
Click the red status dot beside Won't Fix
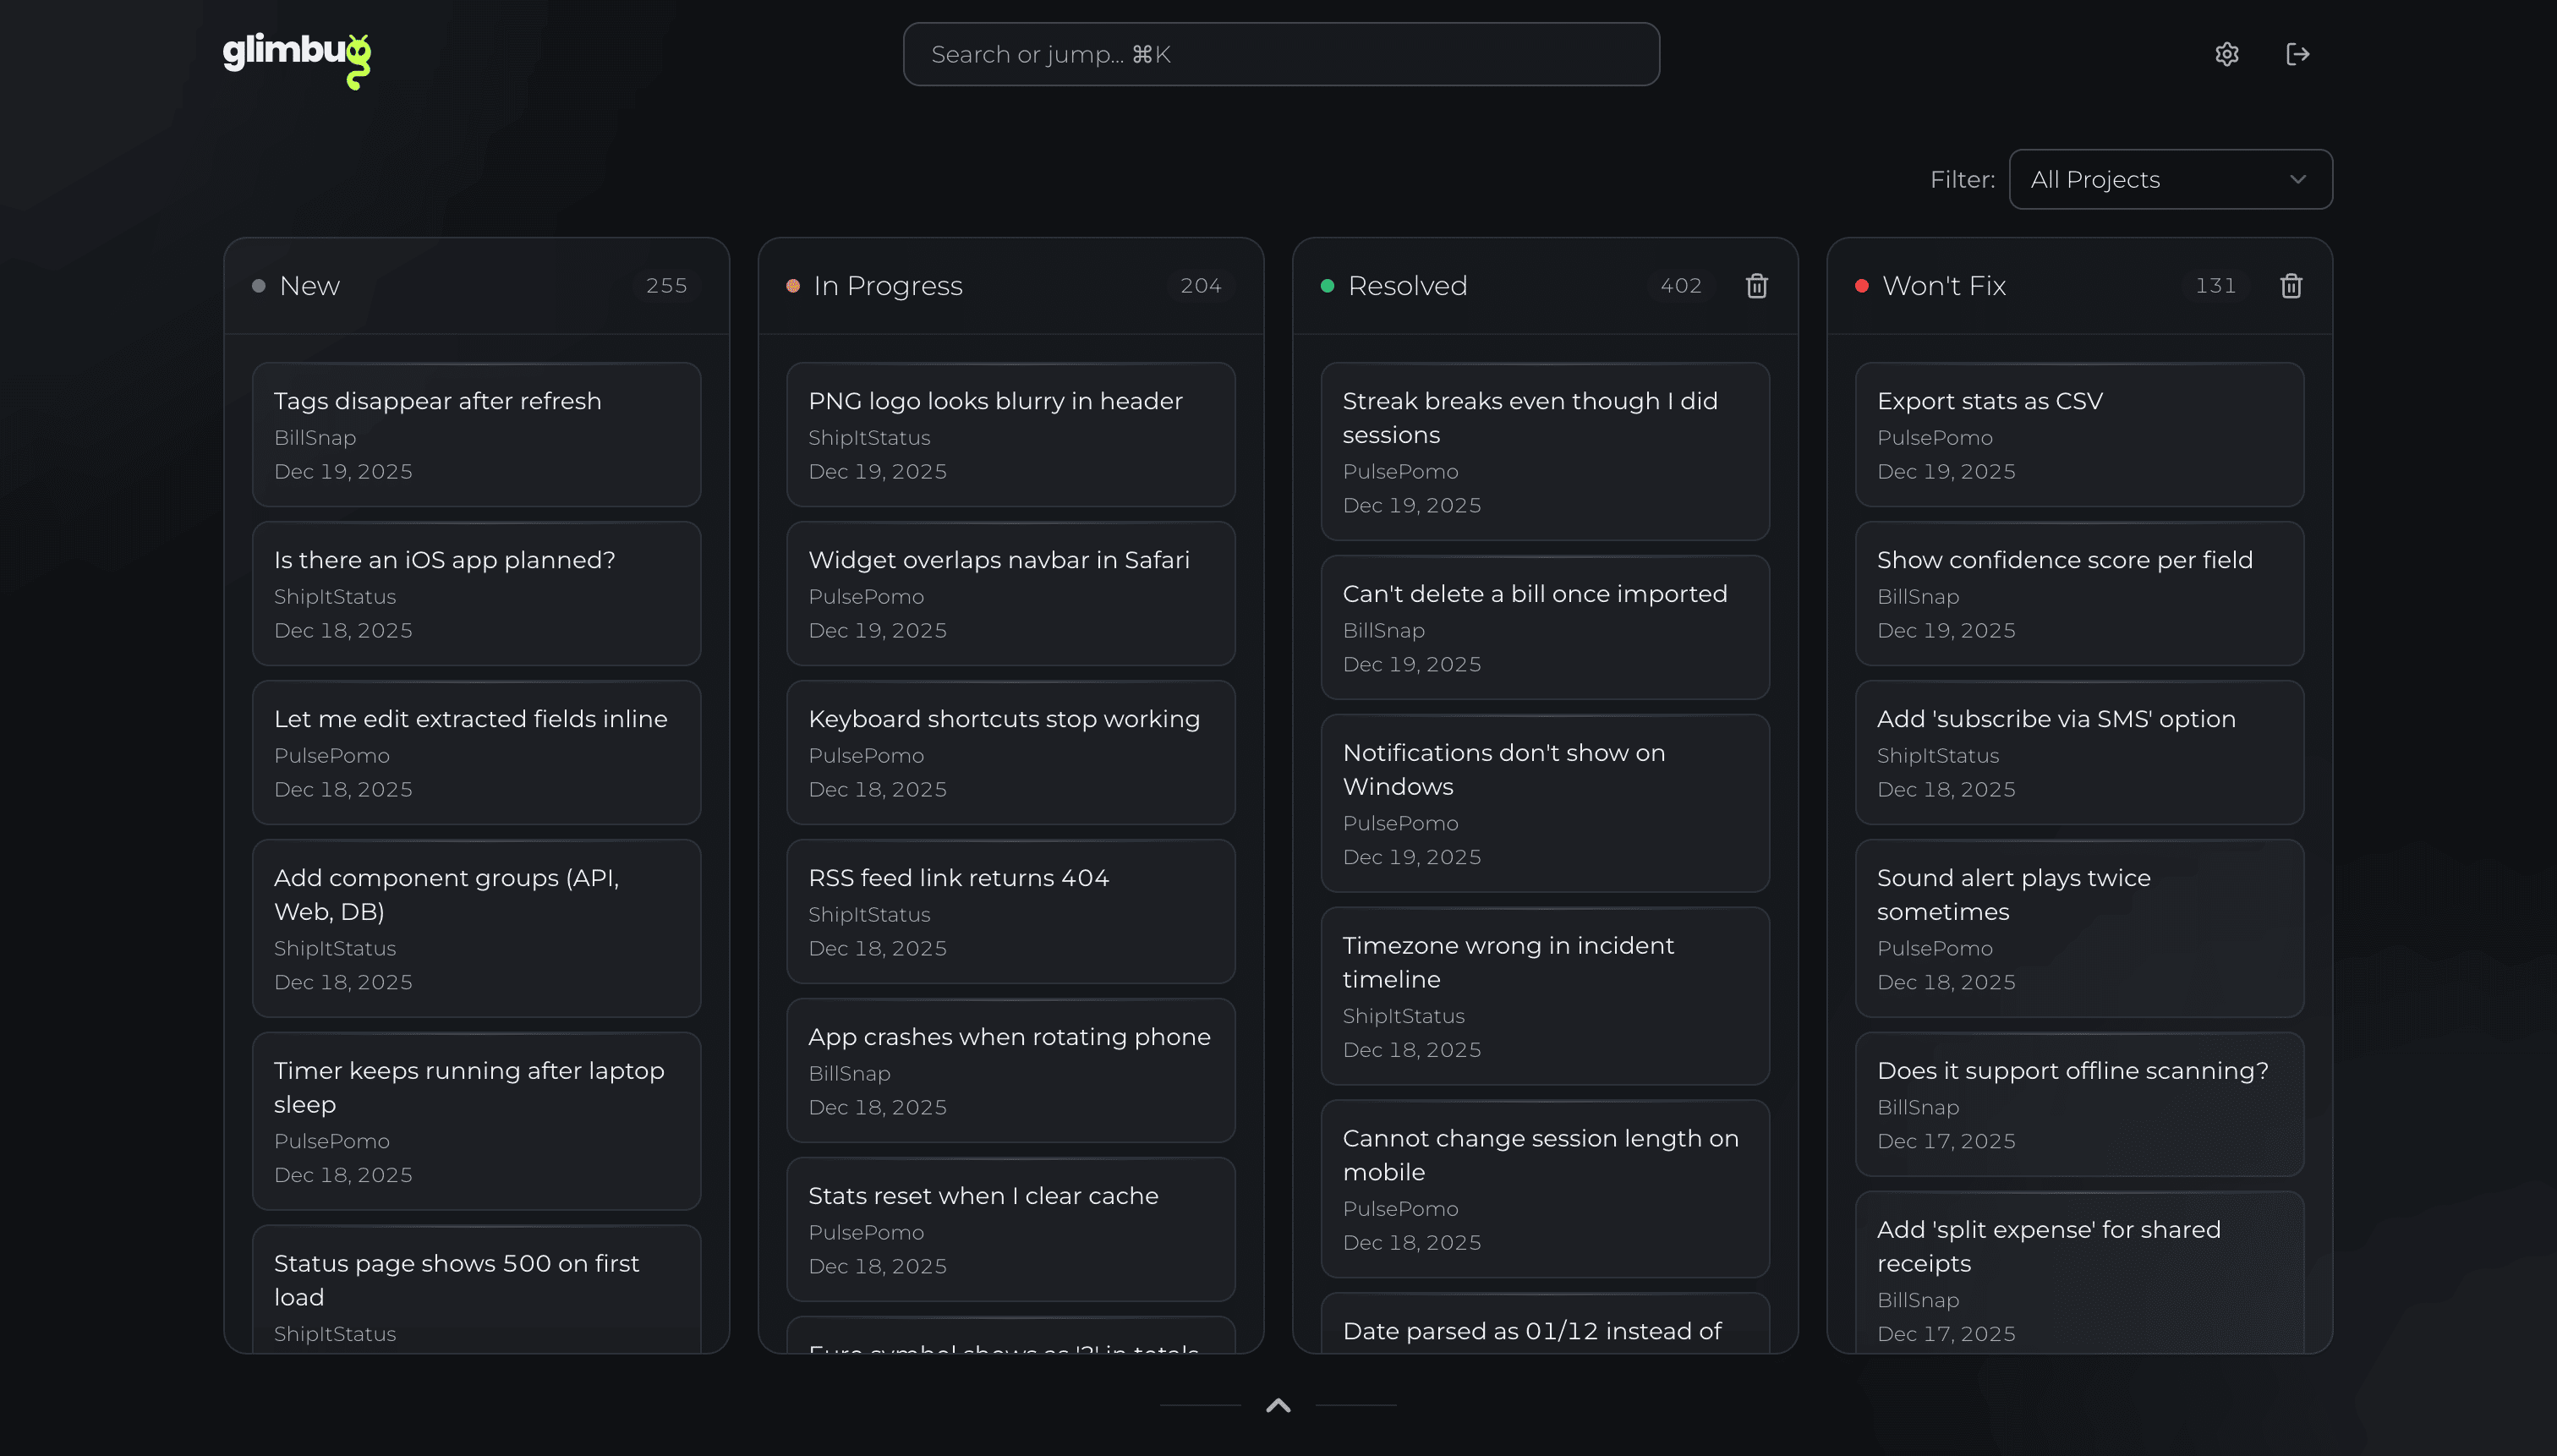1861,286
